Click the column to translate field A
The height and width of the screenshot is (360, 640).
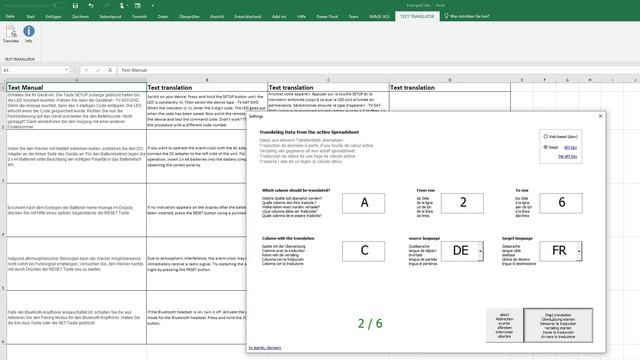click(364, 203)
